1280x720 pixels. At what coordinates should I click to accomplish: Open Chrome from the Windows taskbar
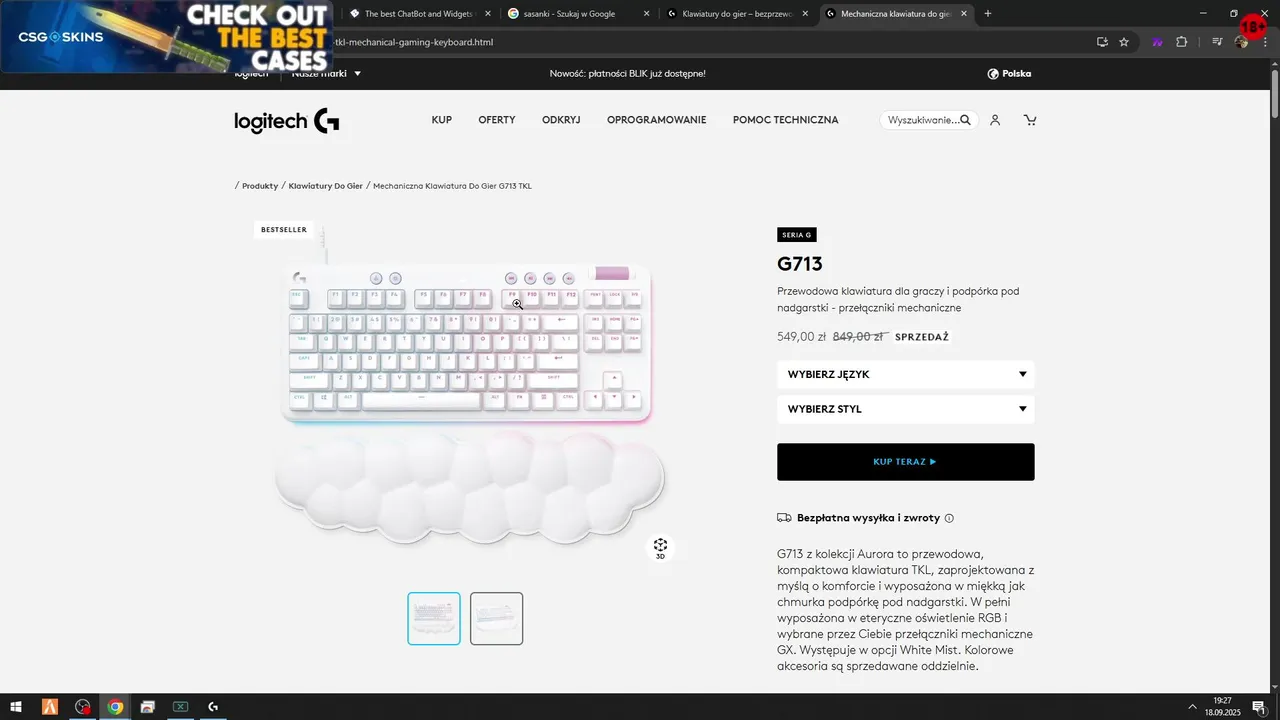[115, 707]
